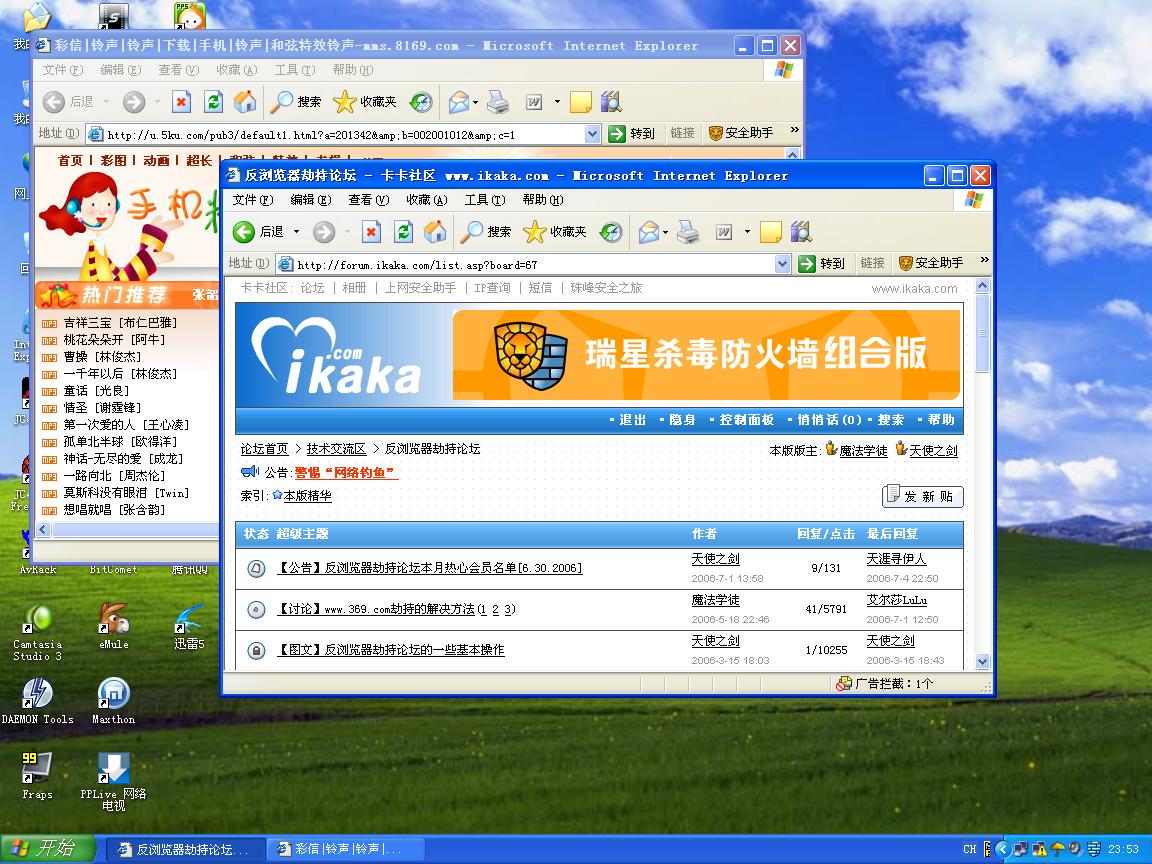Open Favorites (收藏夹) in ringtone 8169 window

[x=364, y=101]
